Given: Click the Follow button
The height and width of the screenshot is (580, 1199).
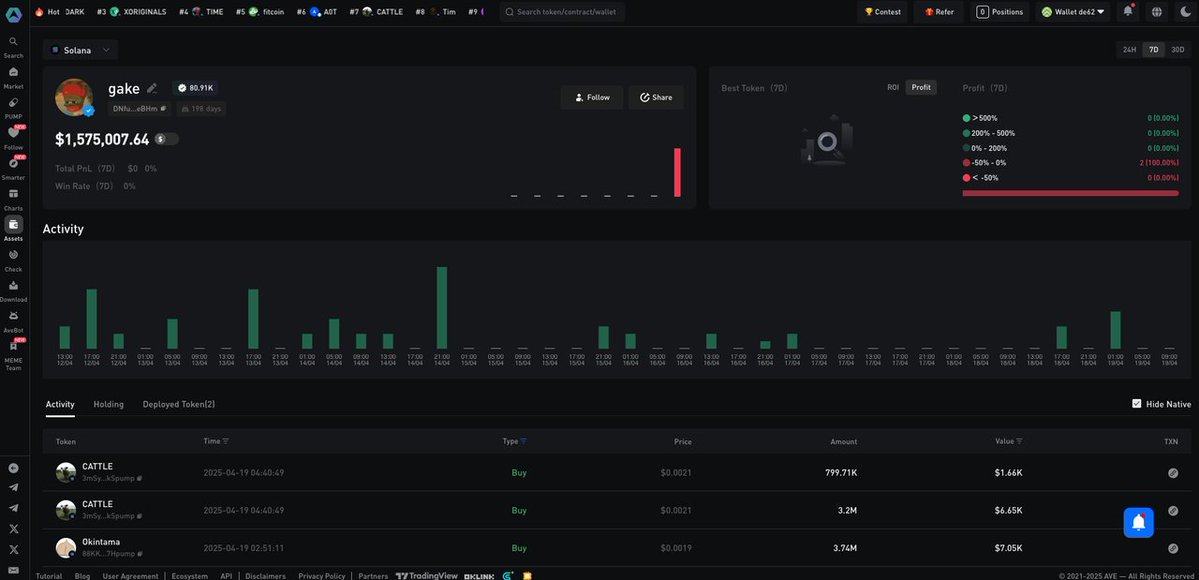Looking at the screenshot, I should tap(591, 97).
